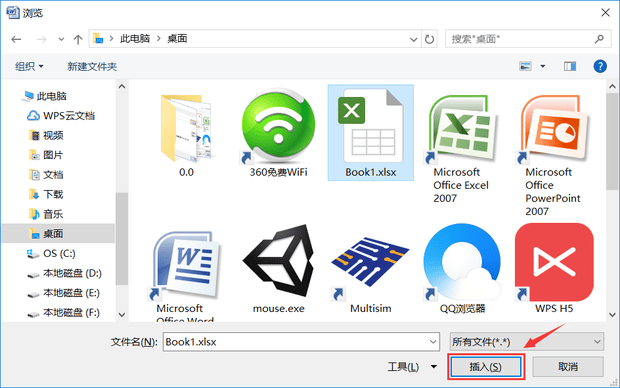The image size is (620, 388).
Task: Expand the root breadcrumb chevron before 此电脑
Action: pos(112,38)
